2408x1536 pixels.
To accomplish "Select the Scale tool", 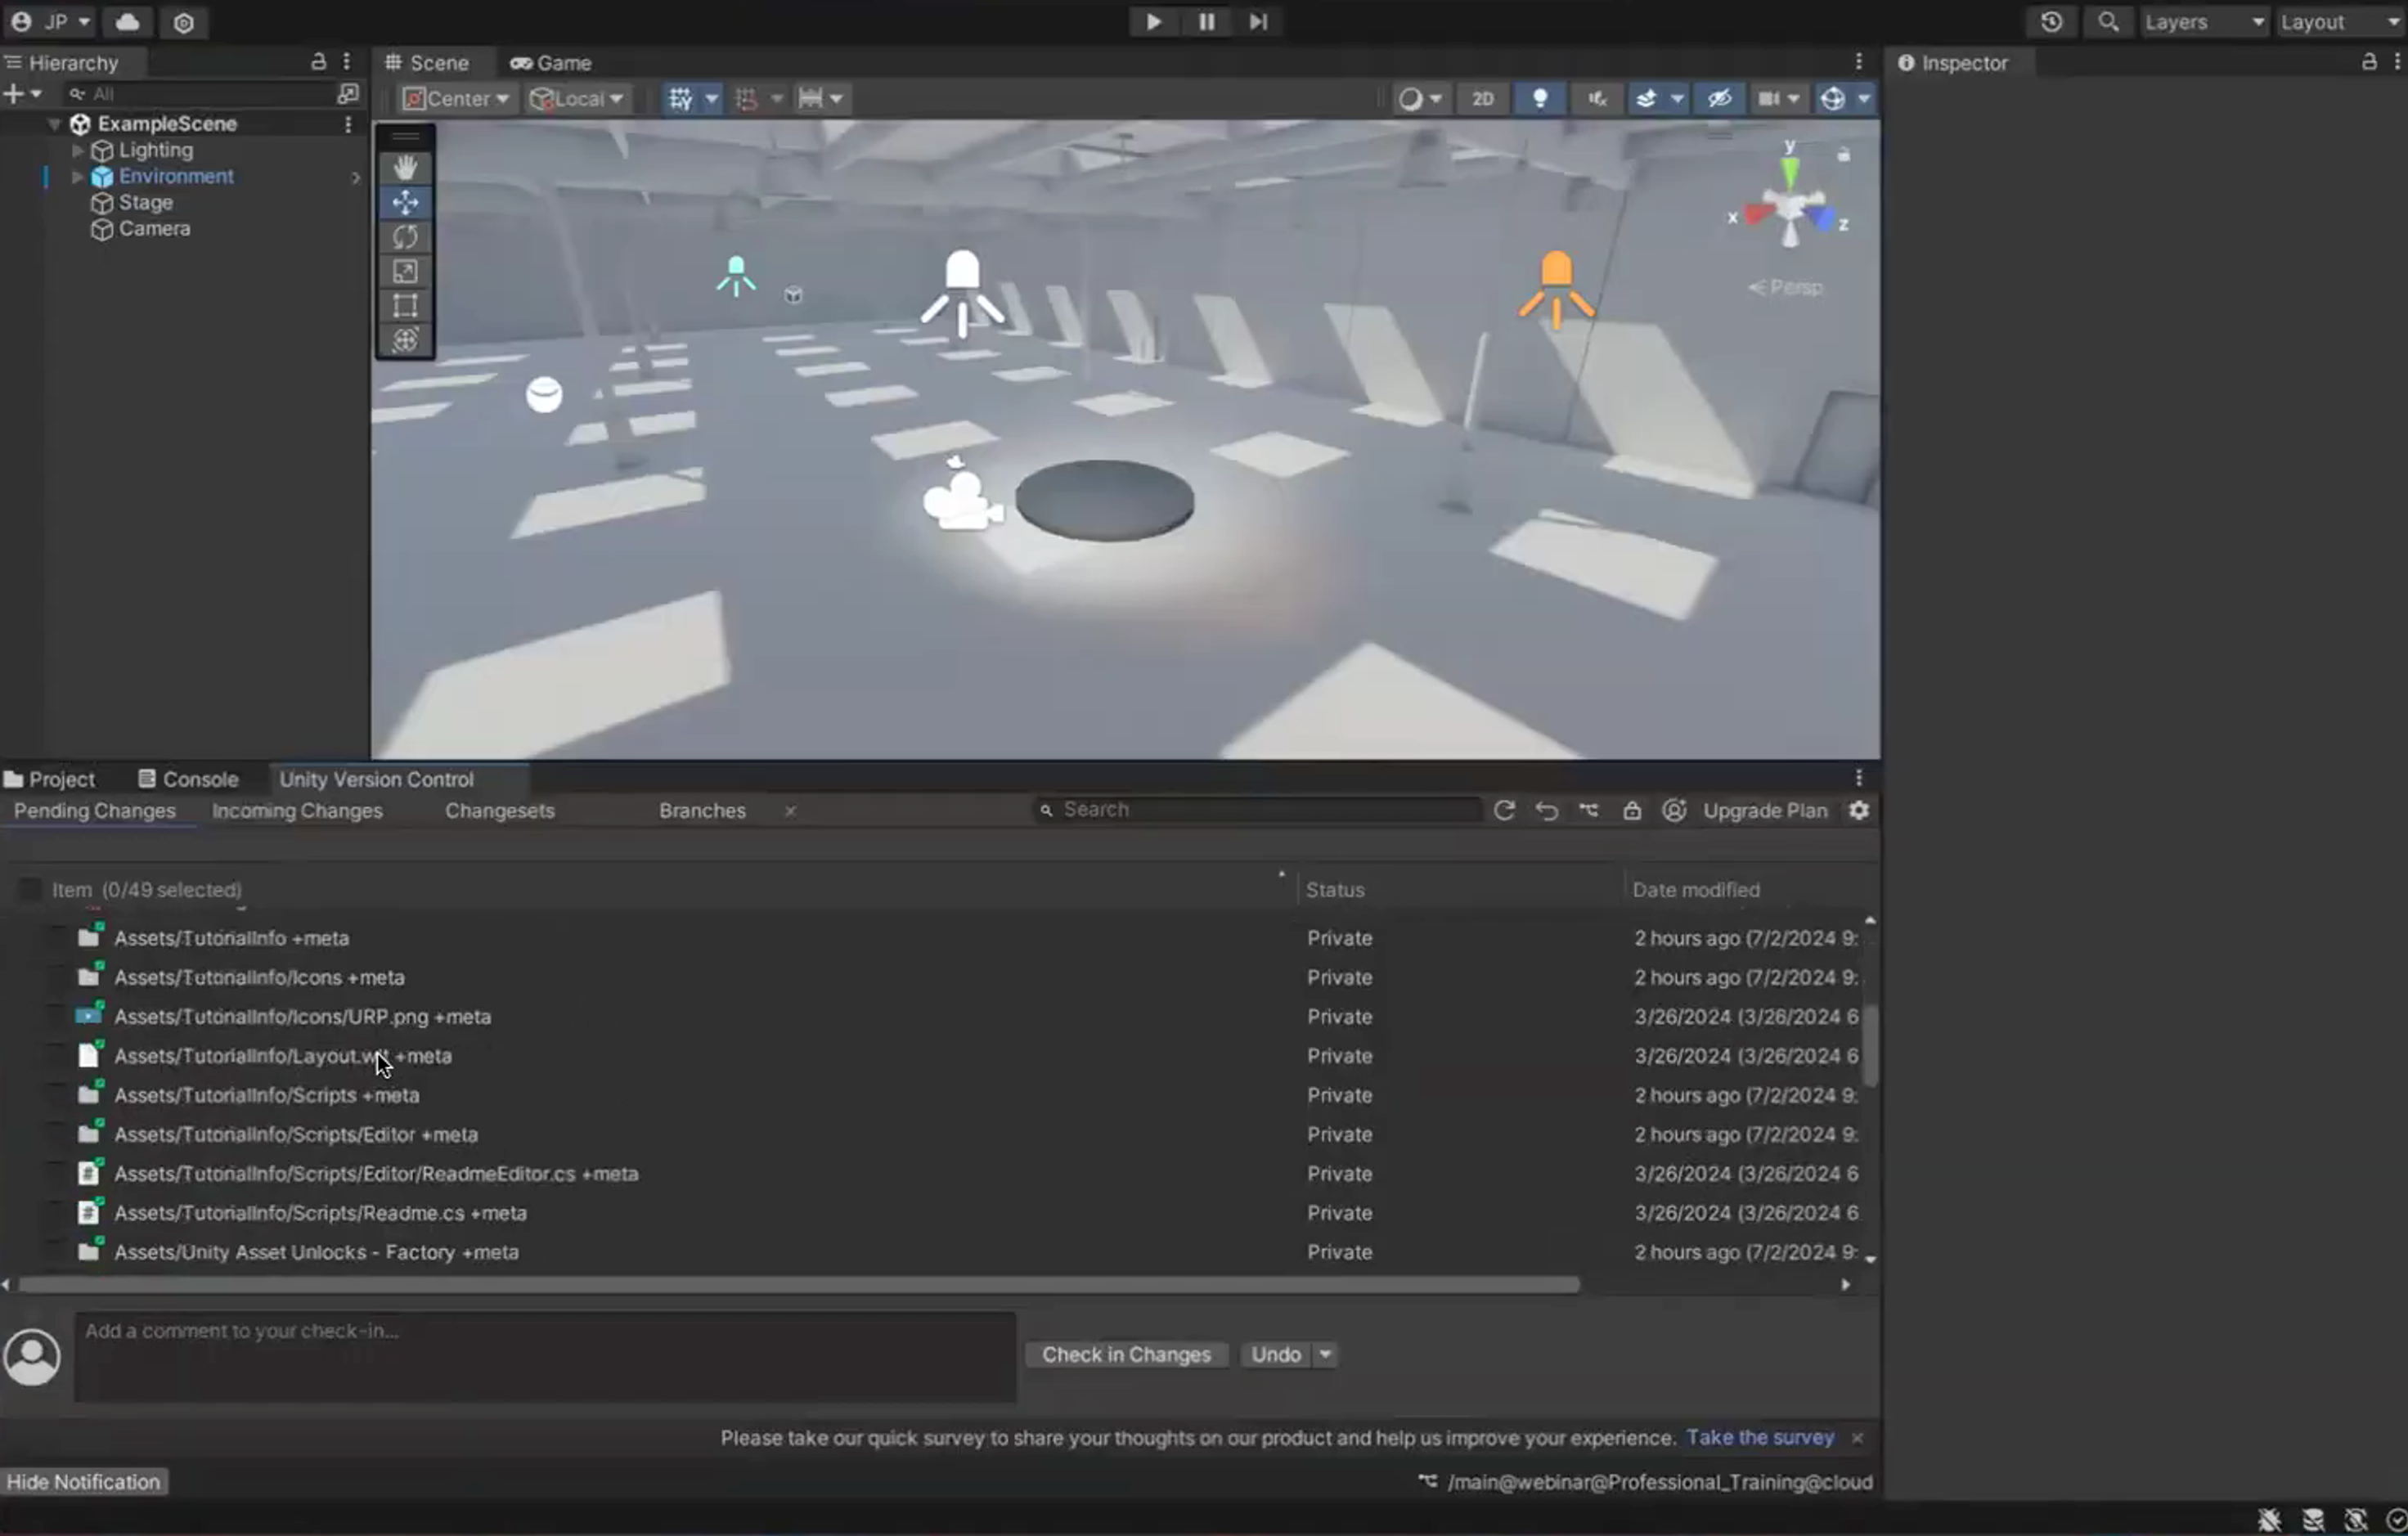I will click(405, 271).
